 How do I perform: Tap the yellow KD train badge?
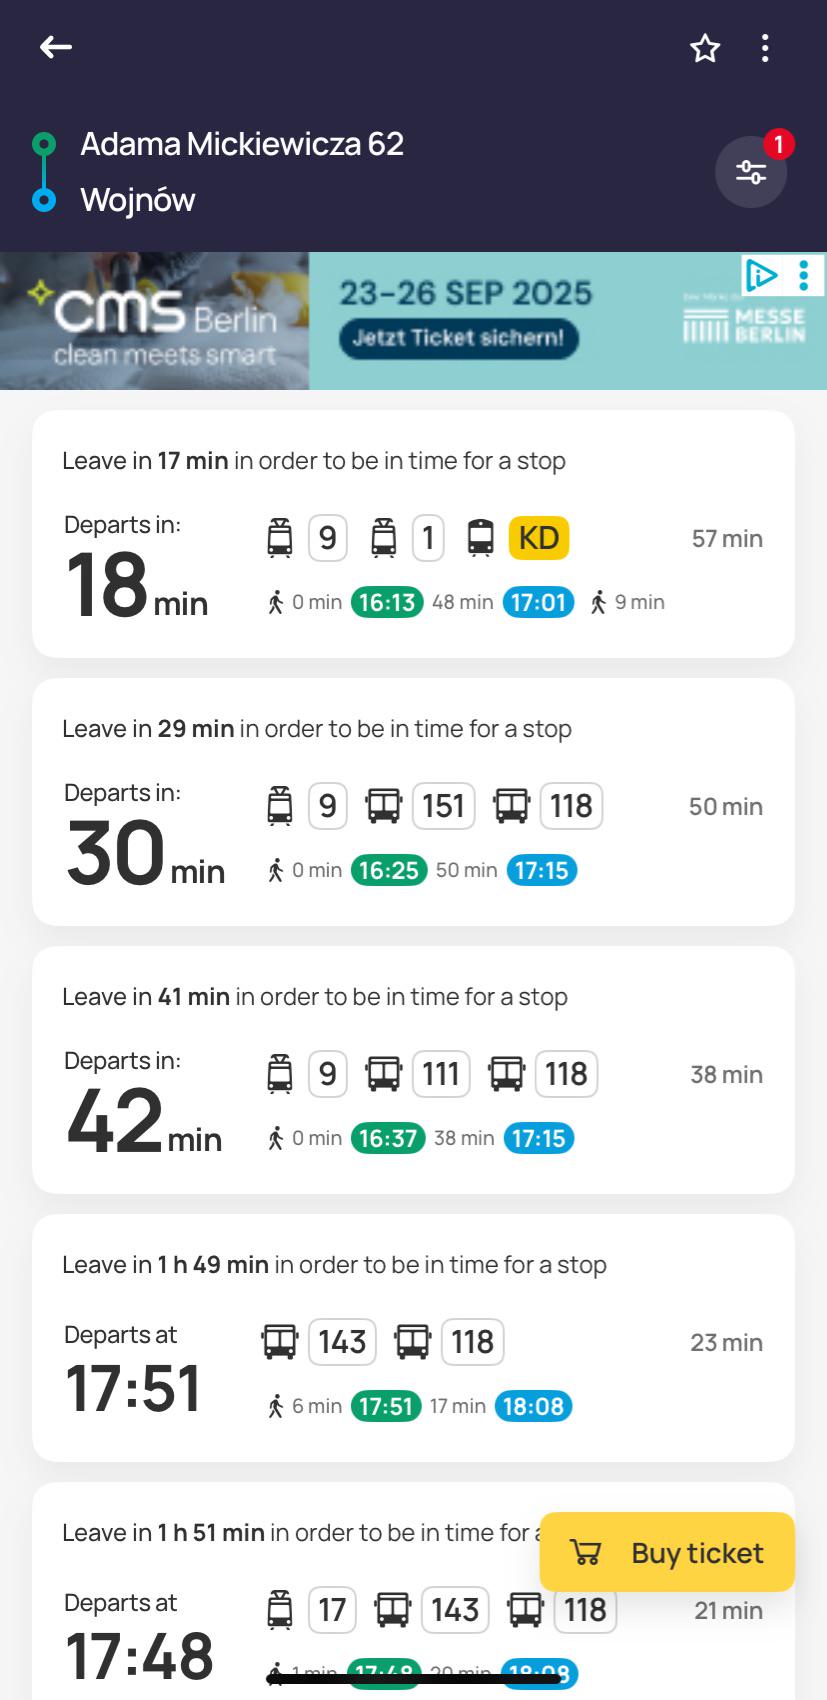pyautogui.click(x=538, y=538)
